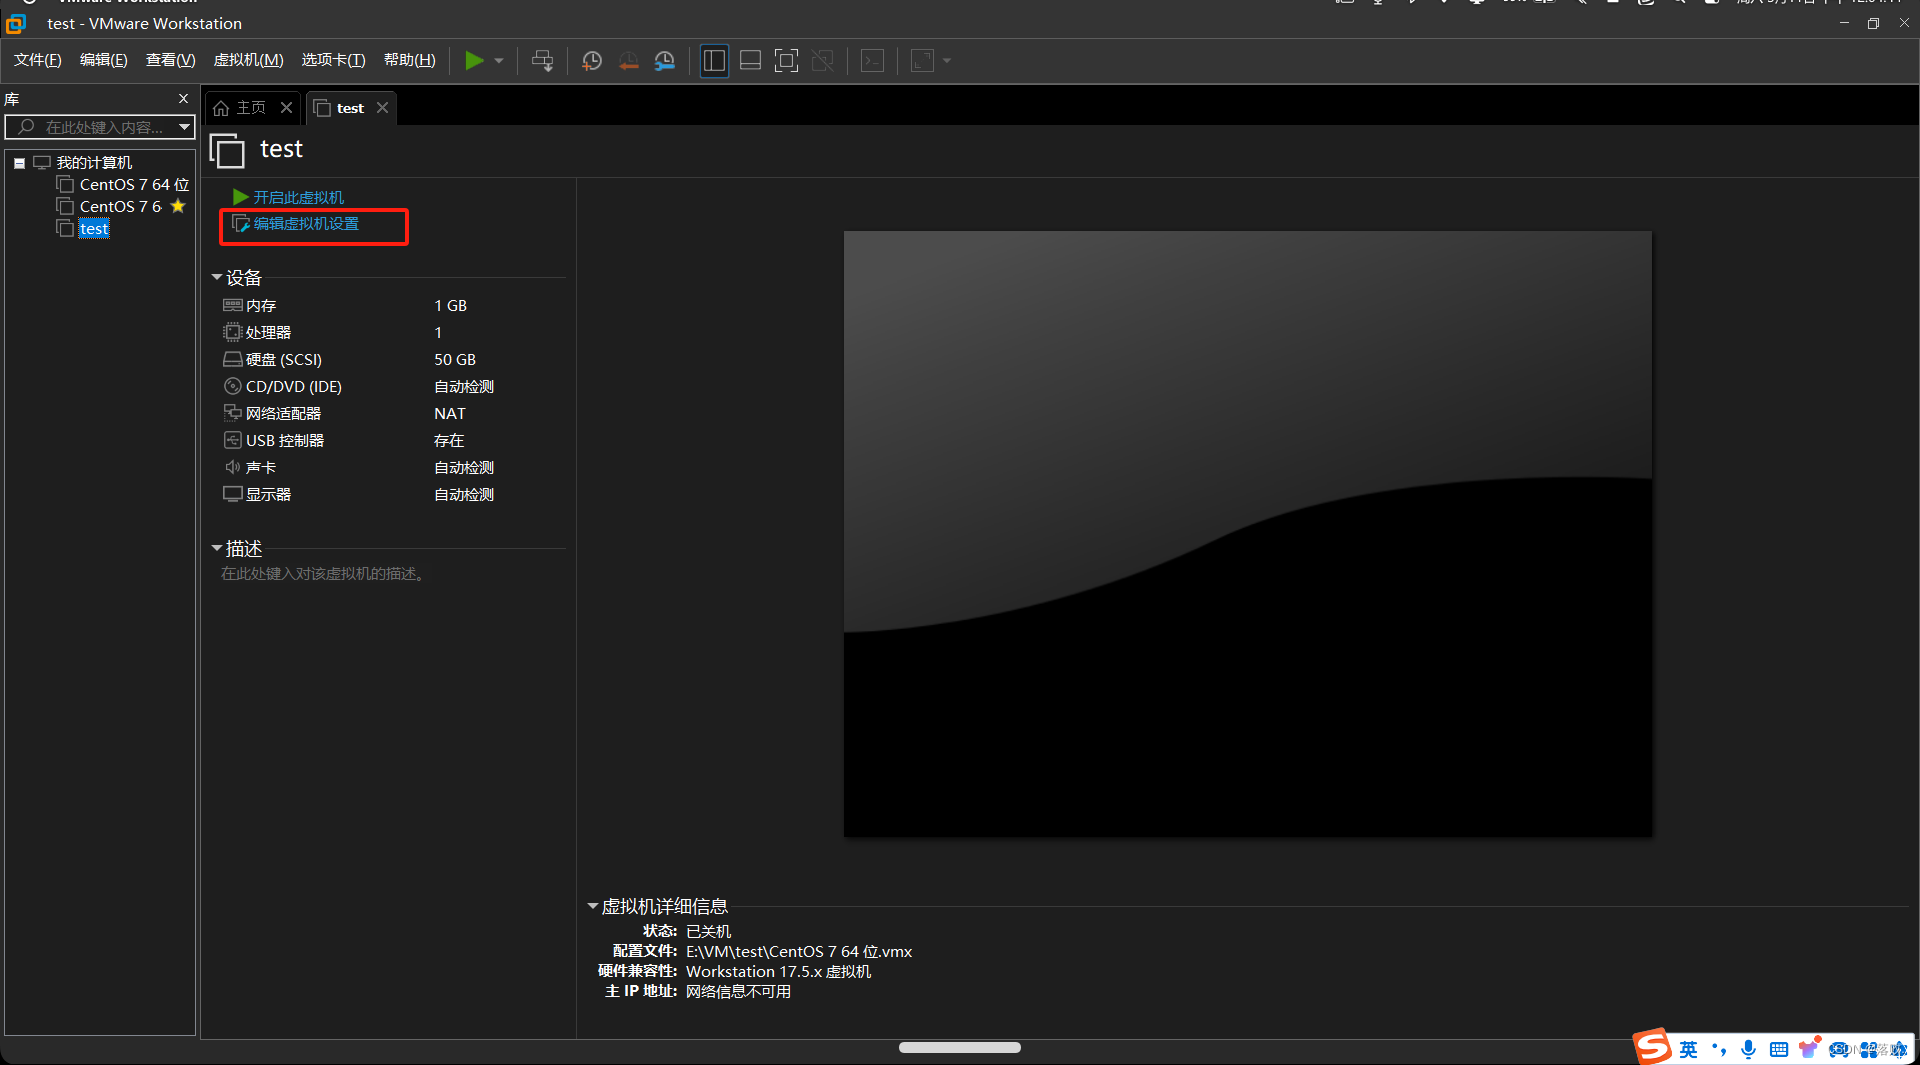Click the green power on play icon in toolbar

pyautogui.click(x=474, y=61)
